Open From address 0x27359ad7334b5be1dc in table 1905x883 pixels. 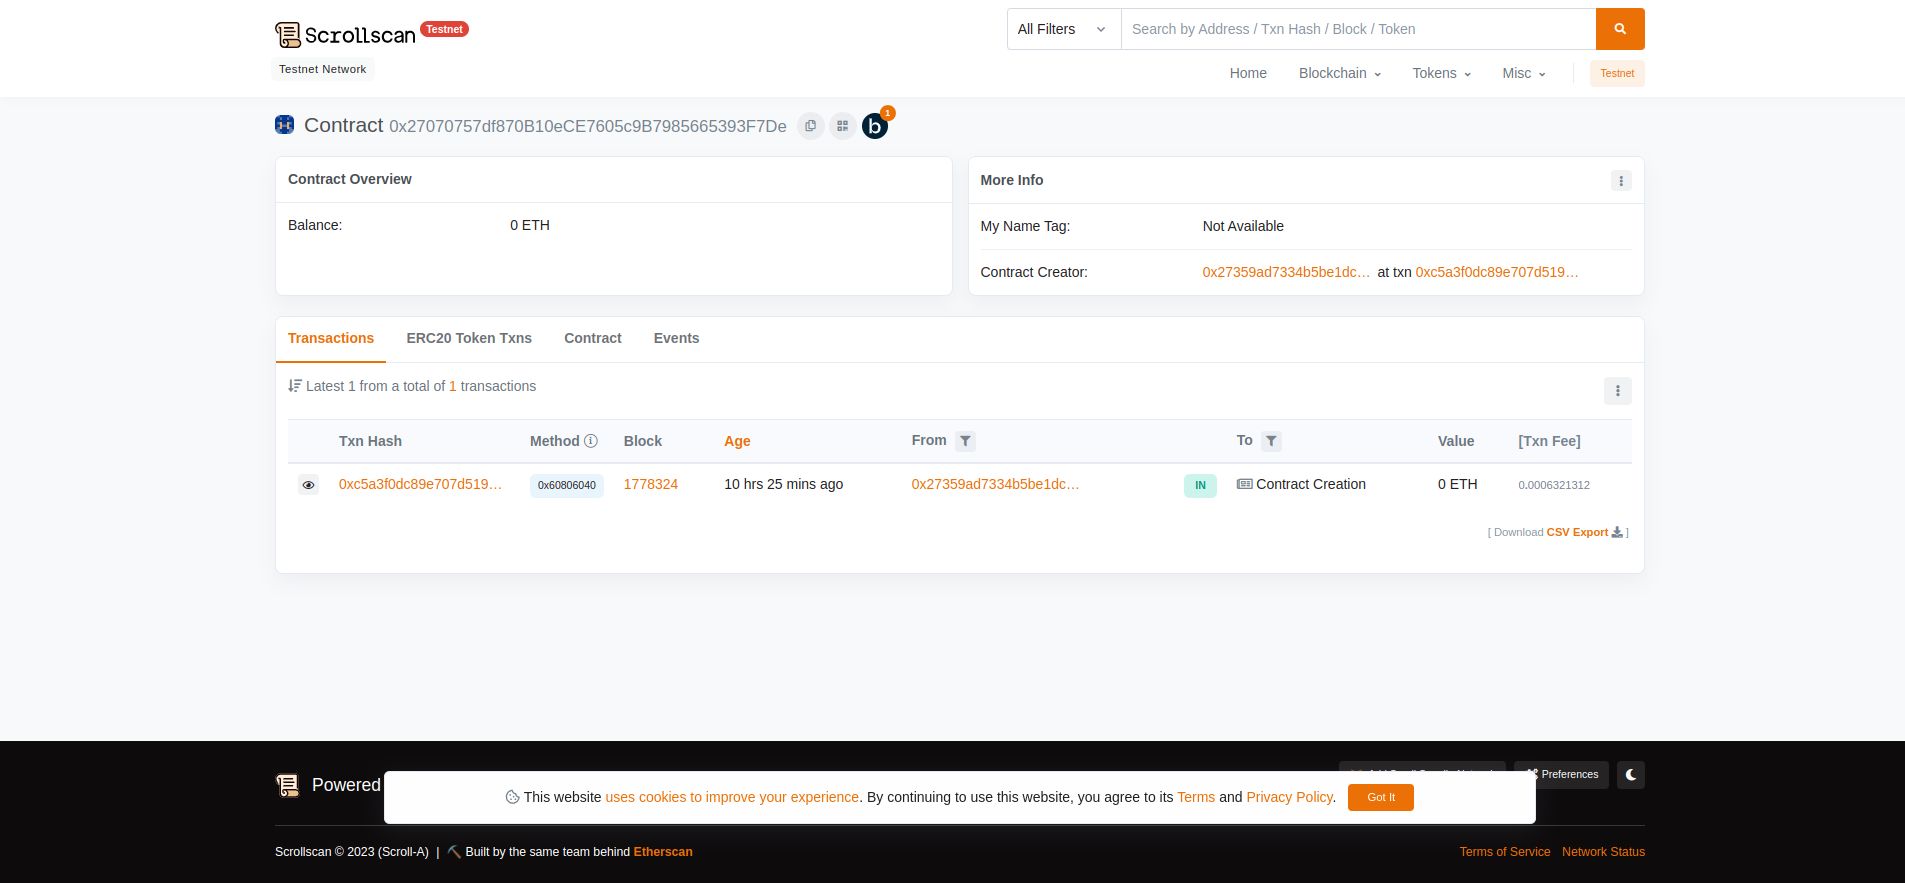995,484
